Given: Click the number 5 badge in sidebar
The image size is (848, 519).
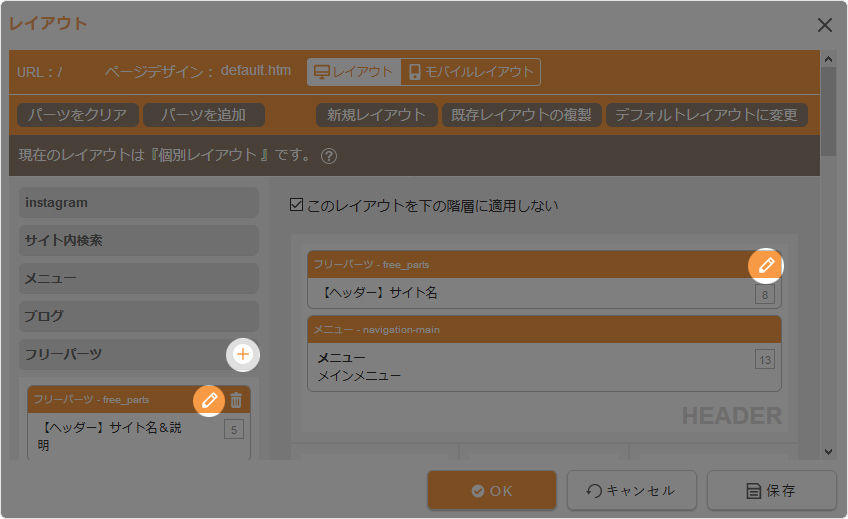Looking at the screenshot, I should point(234,430).
